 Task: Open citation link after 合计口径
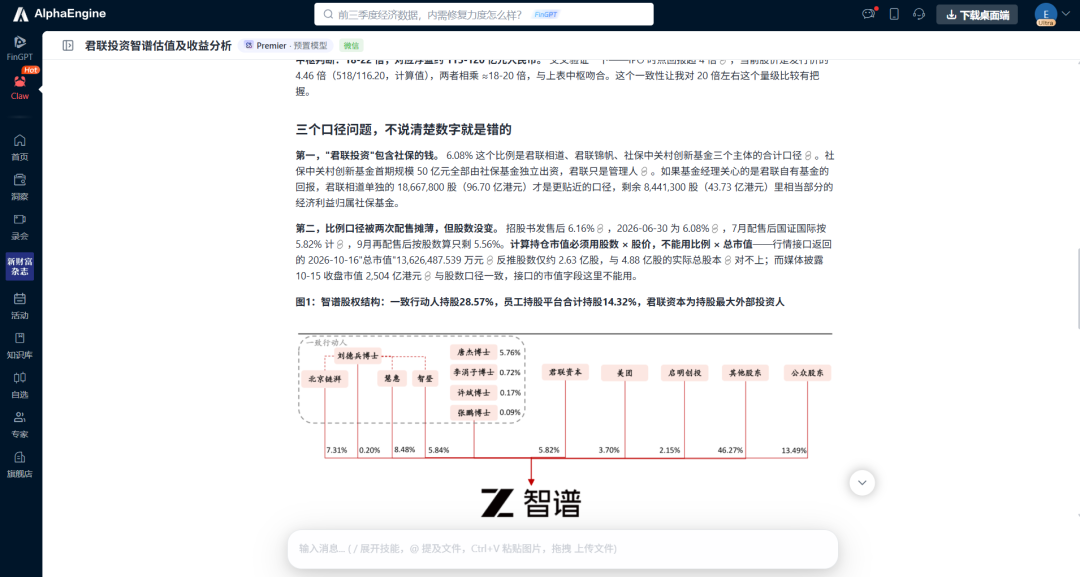[x=809, y=156]
